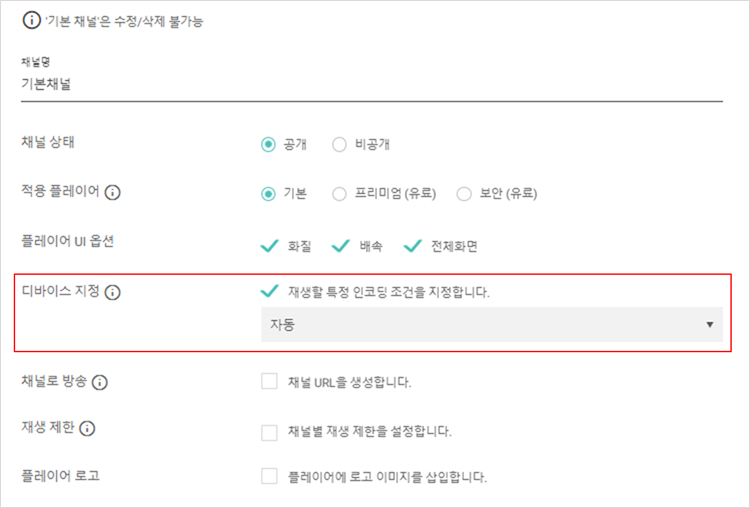This screenshot has width=750, height=508.
Task: Enable 채널 URL을 생성합니다 checkbox
Action: 269,381
